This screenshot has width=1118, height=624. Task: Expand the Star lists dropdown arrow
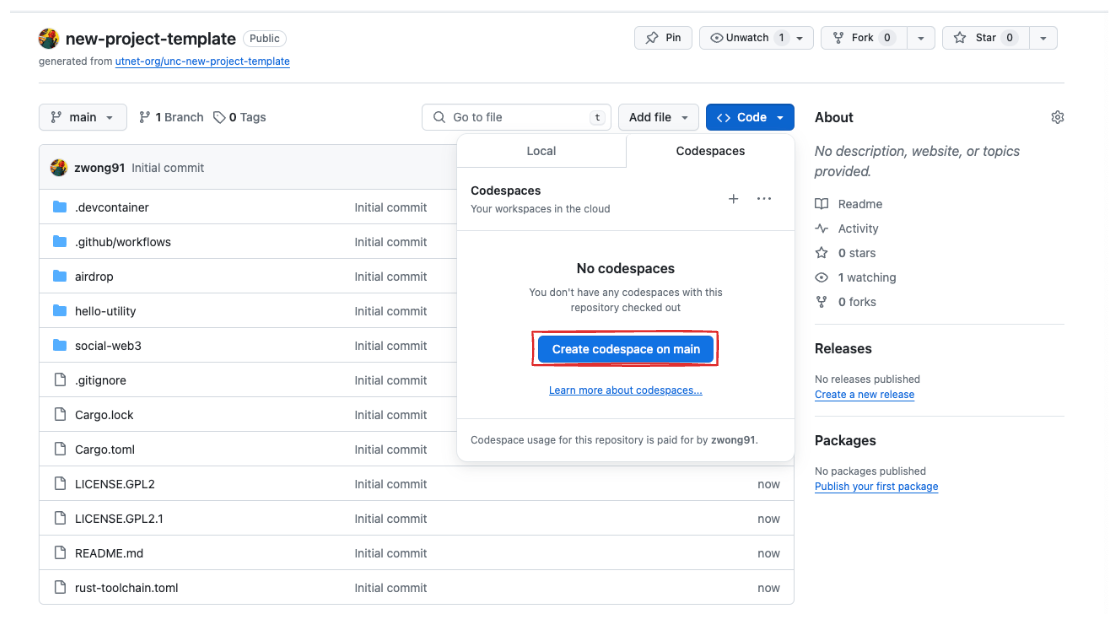coord(1043,38)
